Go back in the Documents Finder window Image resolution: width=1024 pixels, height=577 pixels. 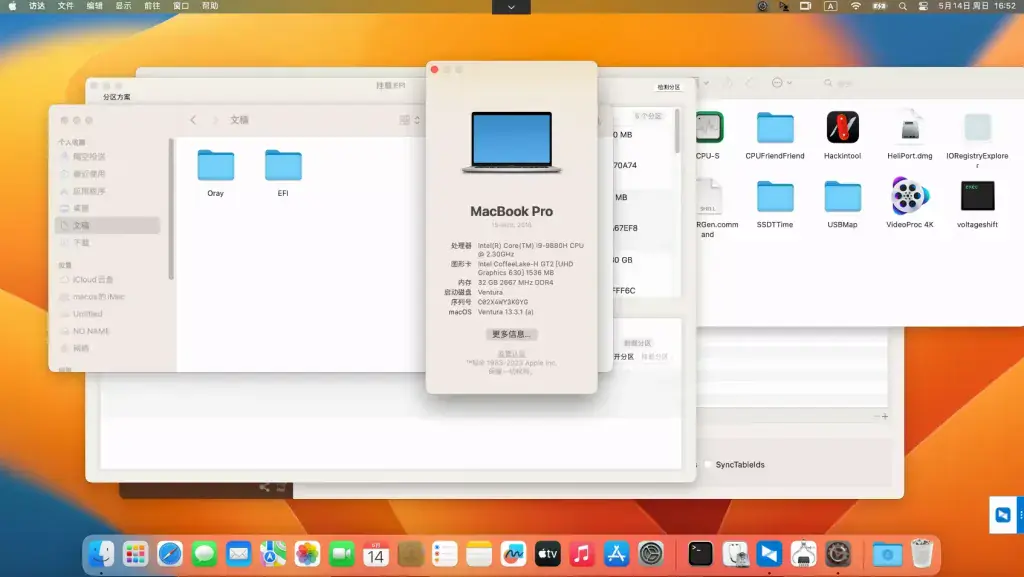click(193, 120)
